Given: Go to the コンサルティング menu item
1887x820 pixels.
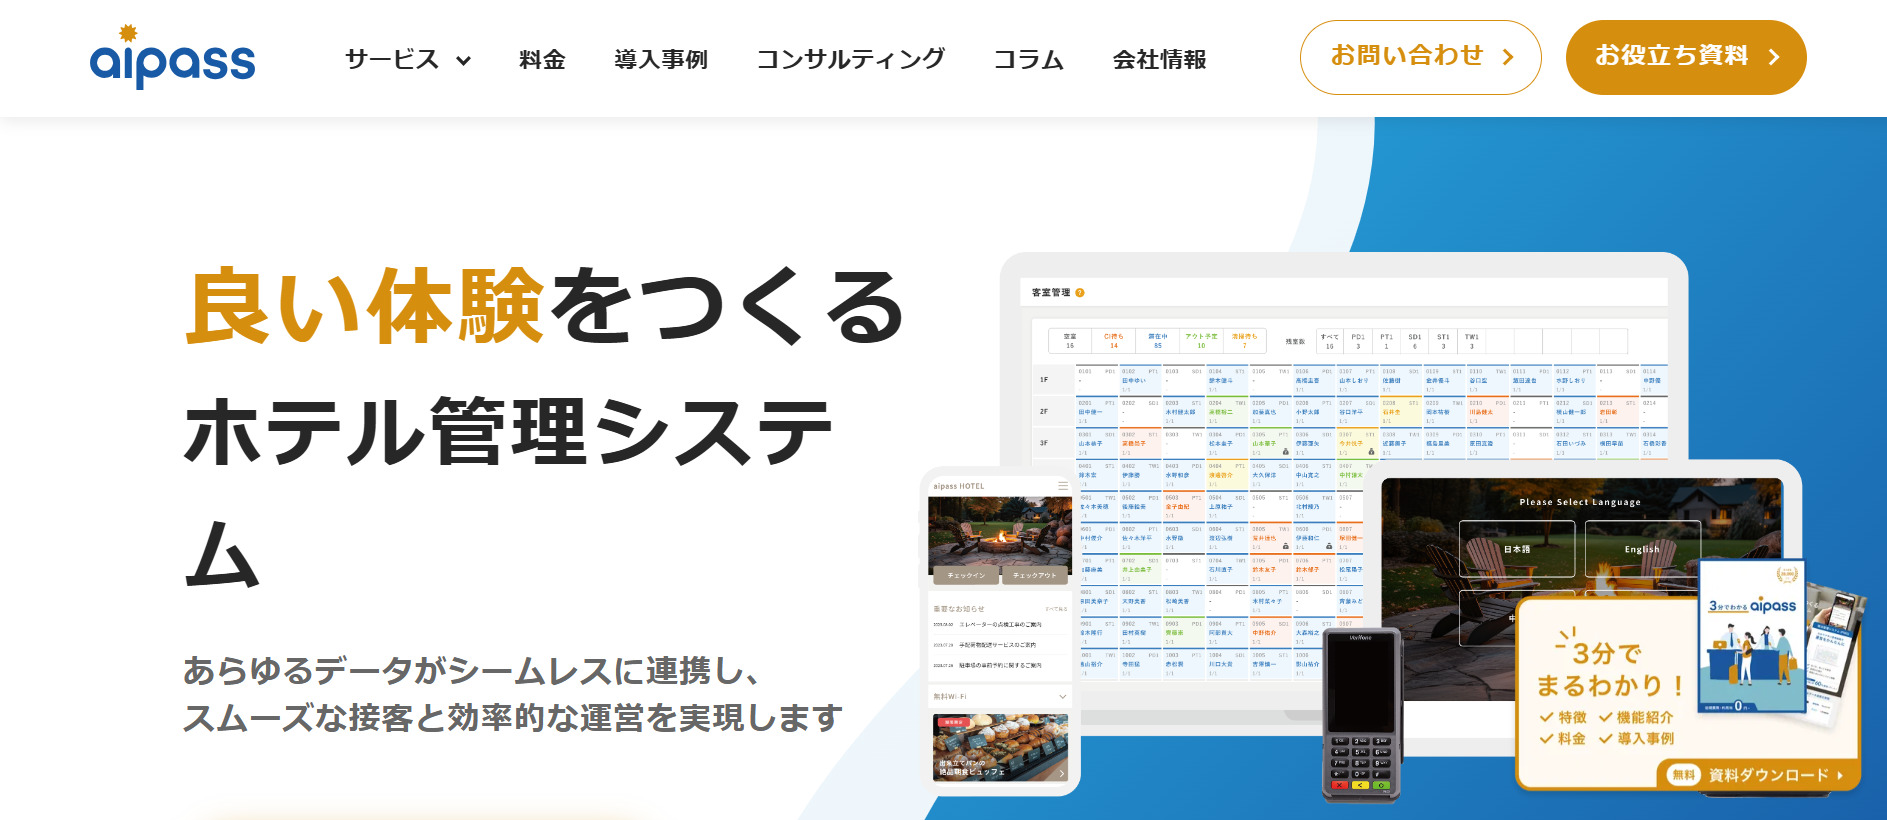Looking at the screenshot, I should point(850,60).
